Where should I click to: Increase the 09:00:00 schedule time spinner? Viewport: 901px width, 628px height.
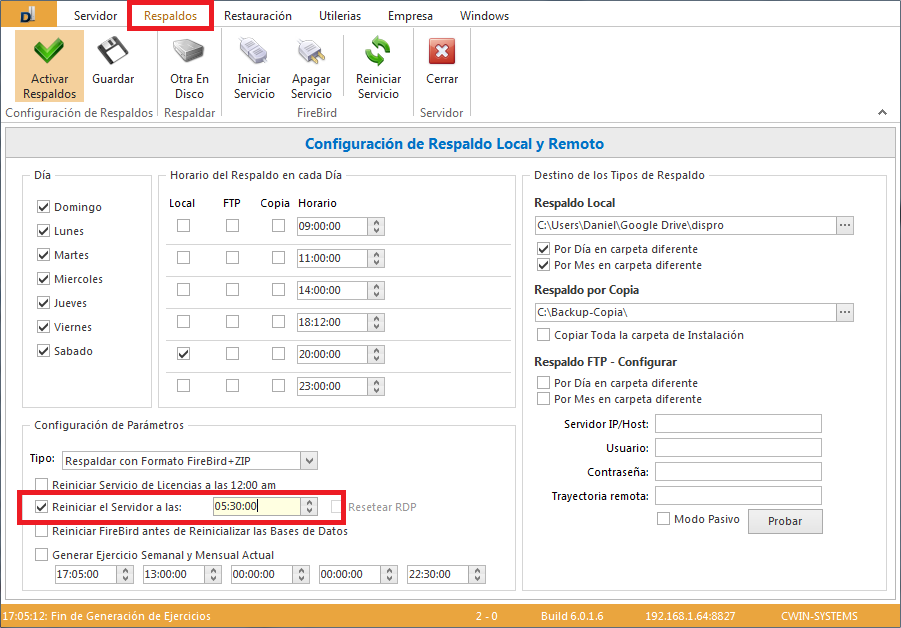click(376, 222)
